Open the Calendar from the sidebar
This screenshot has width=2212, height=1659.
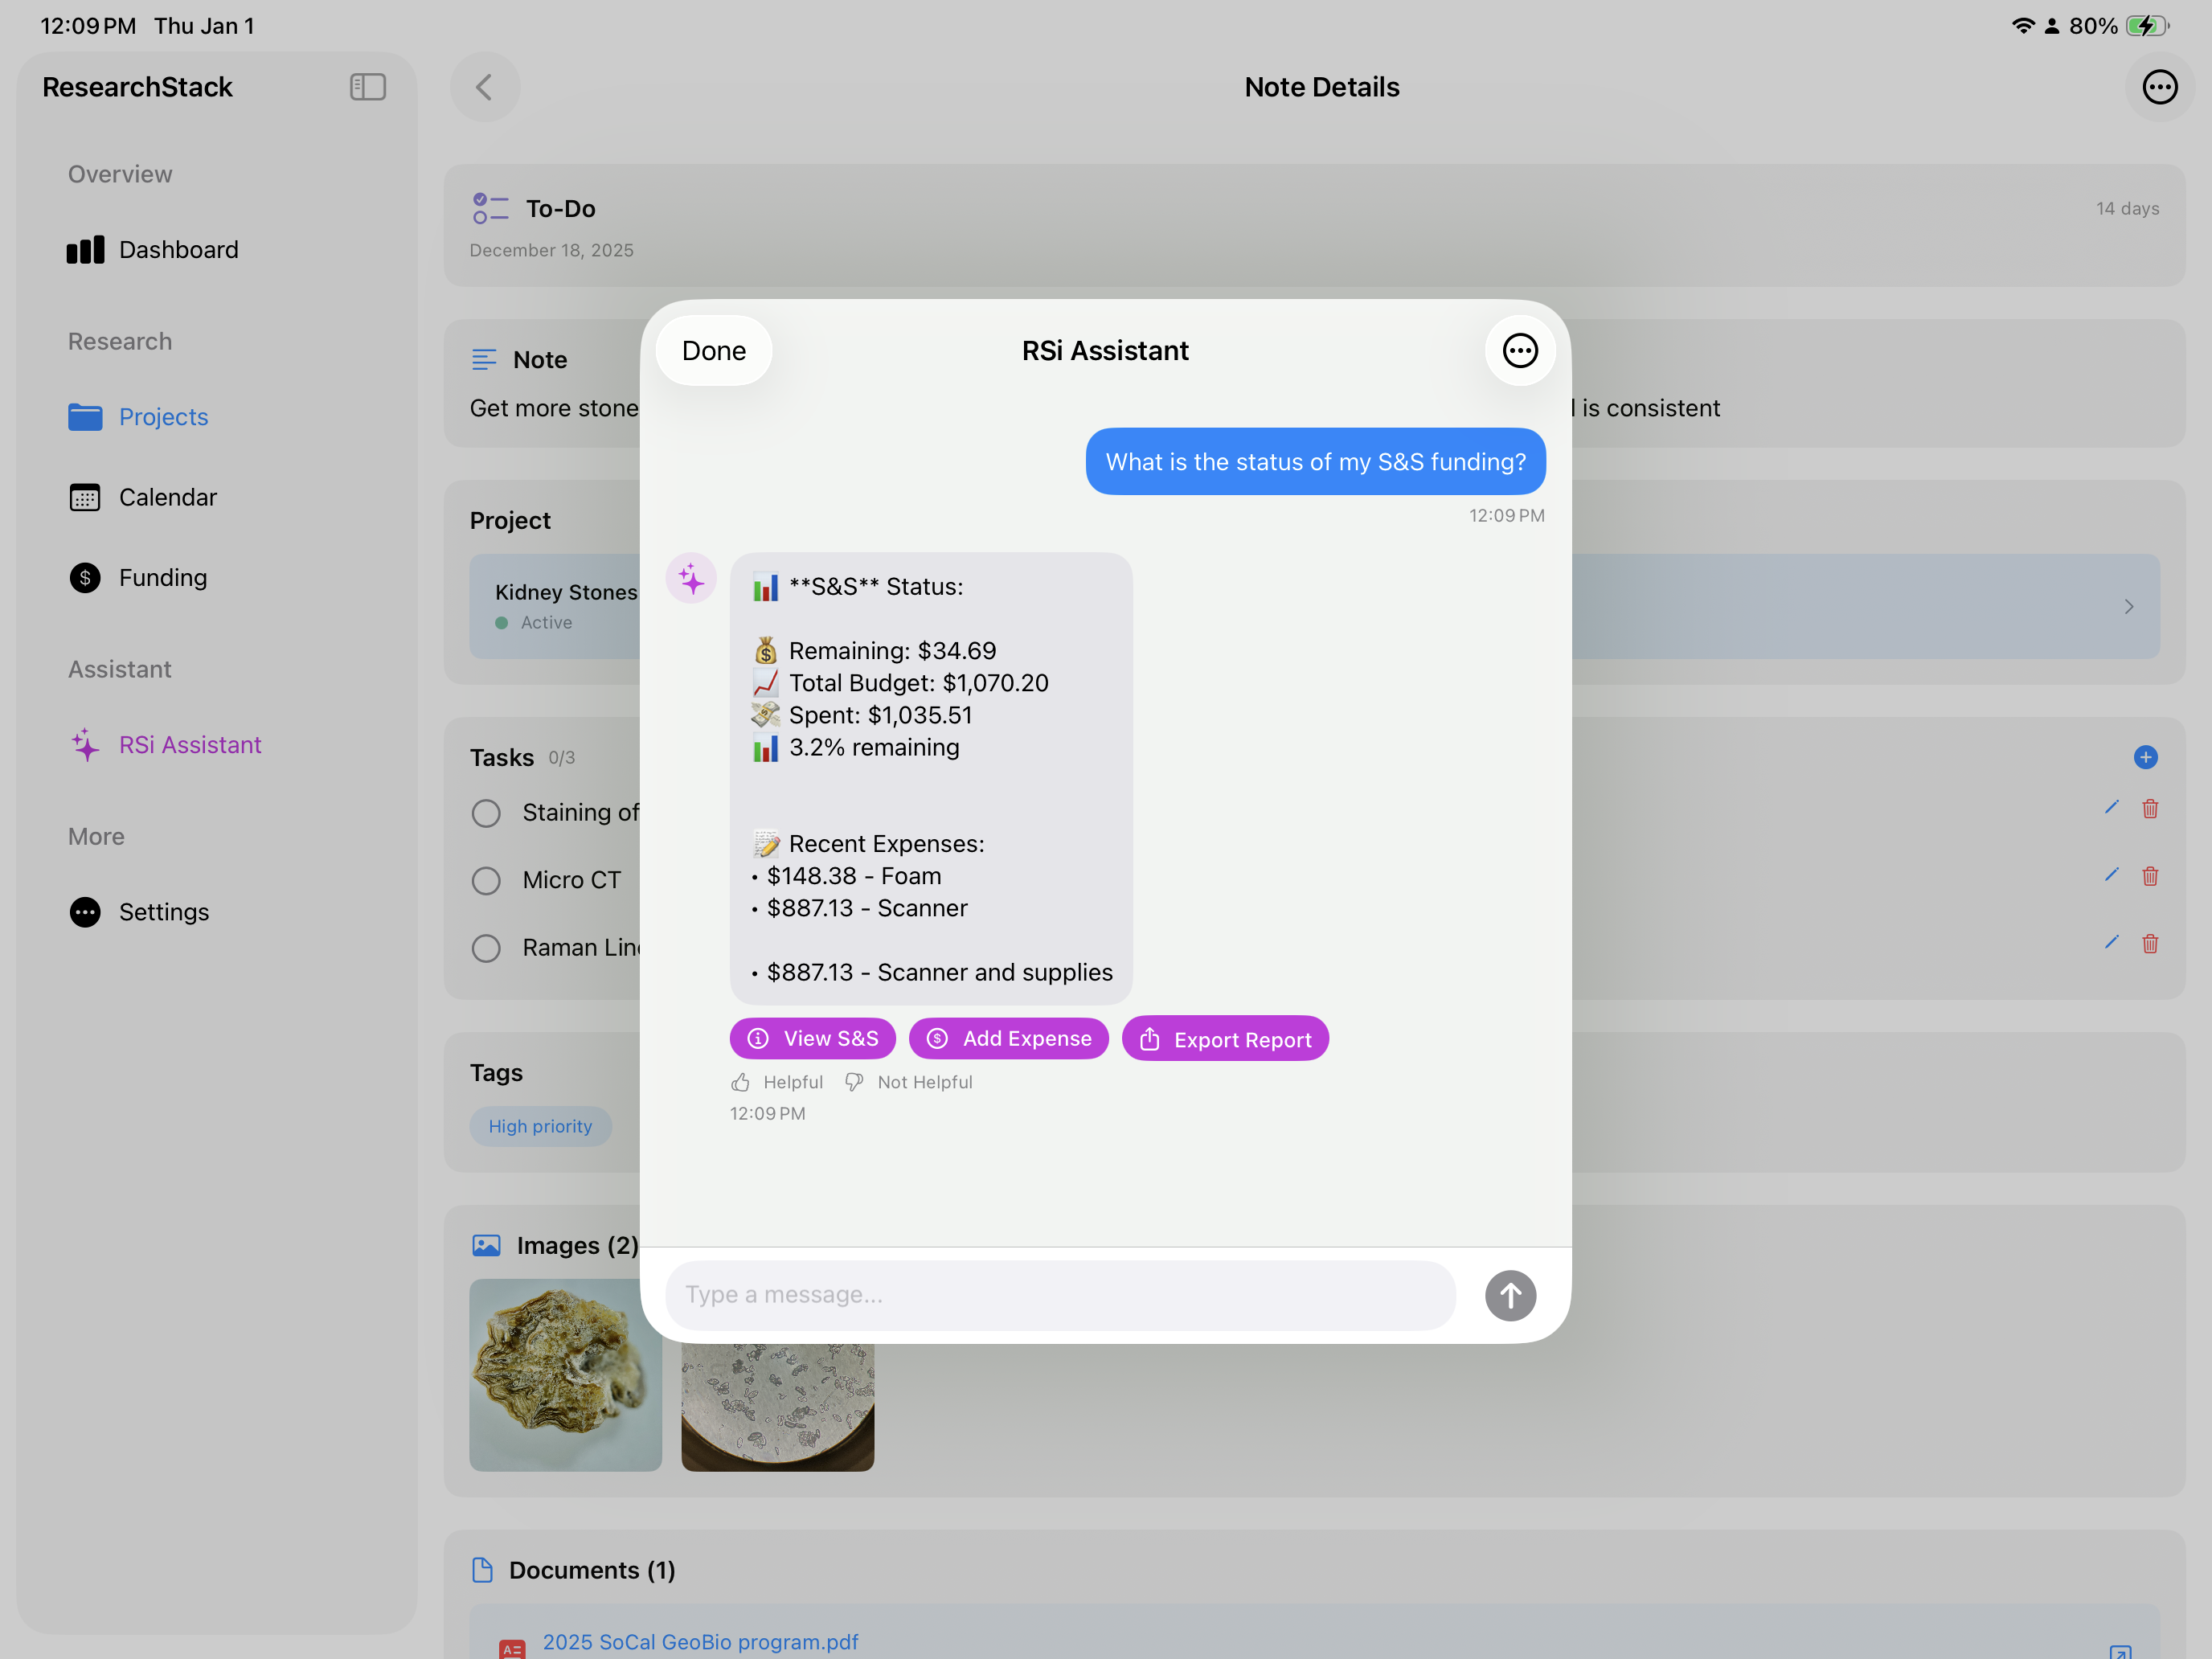pyautogui.click(x=167, y=497)
